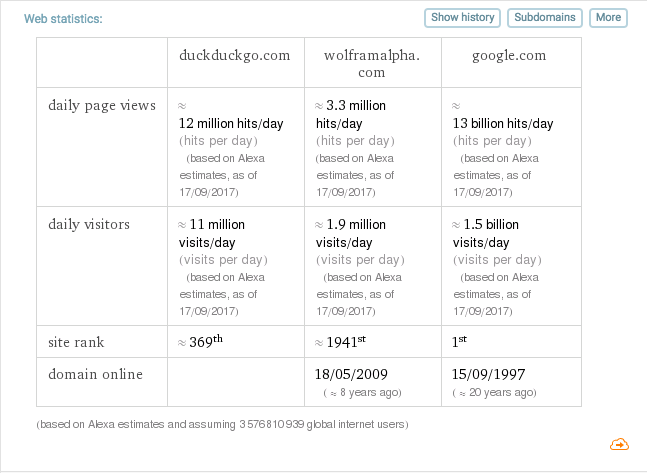Click the 13 billion hits/day value
This screenshot has height=473, width=647.
(502, 123)
